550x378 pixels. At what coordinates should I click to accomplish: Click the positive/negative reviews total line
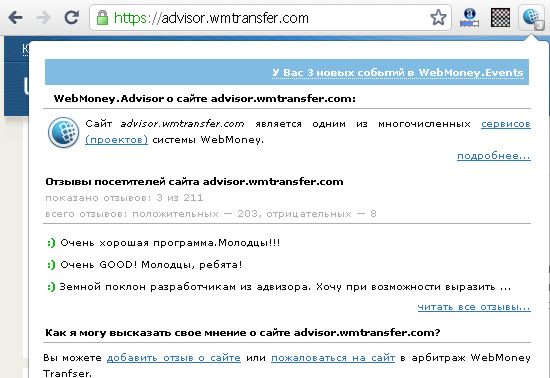211,214
